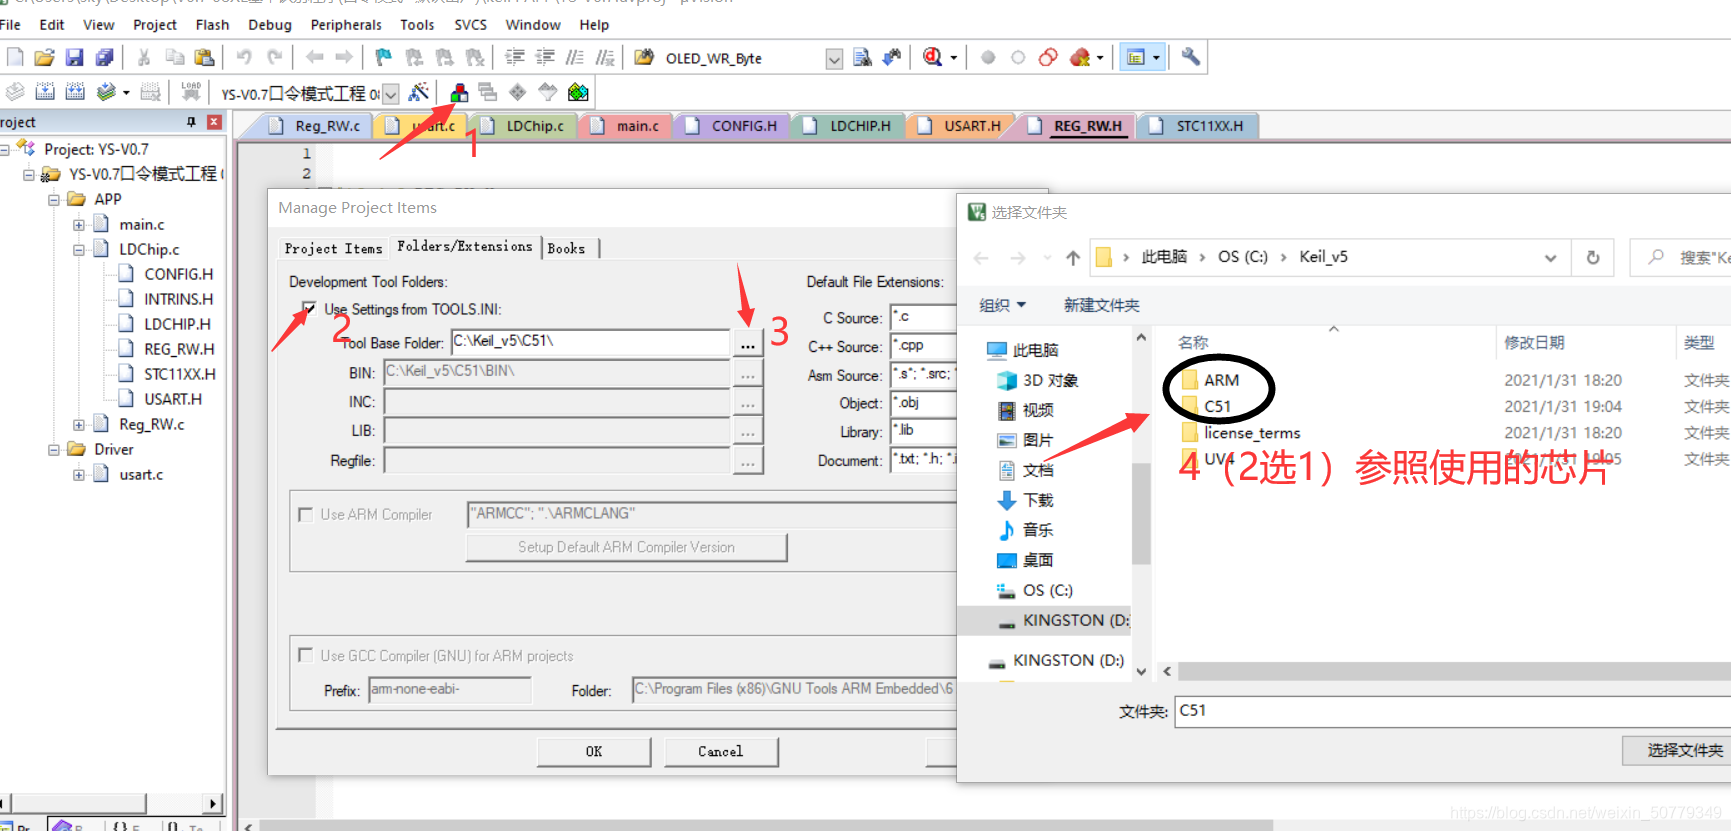The height and width of the screenshot is (831, 1731).
Task: Select the ARM folder in list
Action: tap(1220, 380)
